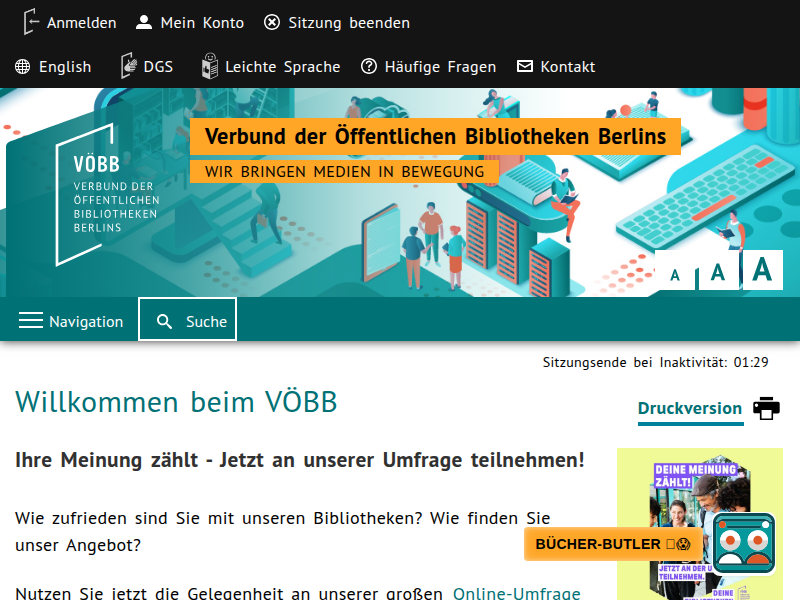The width and height of the screenshot is (800, 600).
Task: Click the printer icon
Action: (x=766, y=408)
